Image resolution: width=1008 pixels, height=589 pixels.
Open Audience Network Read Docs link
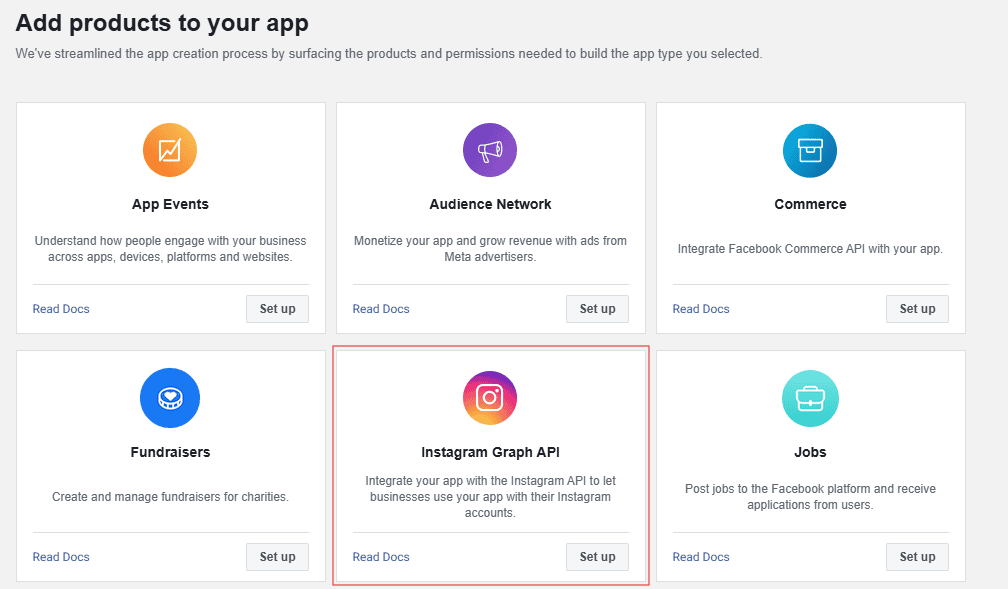coord(381,309)
